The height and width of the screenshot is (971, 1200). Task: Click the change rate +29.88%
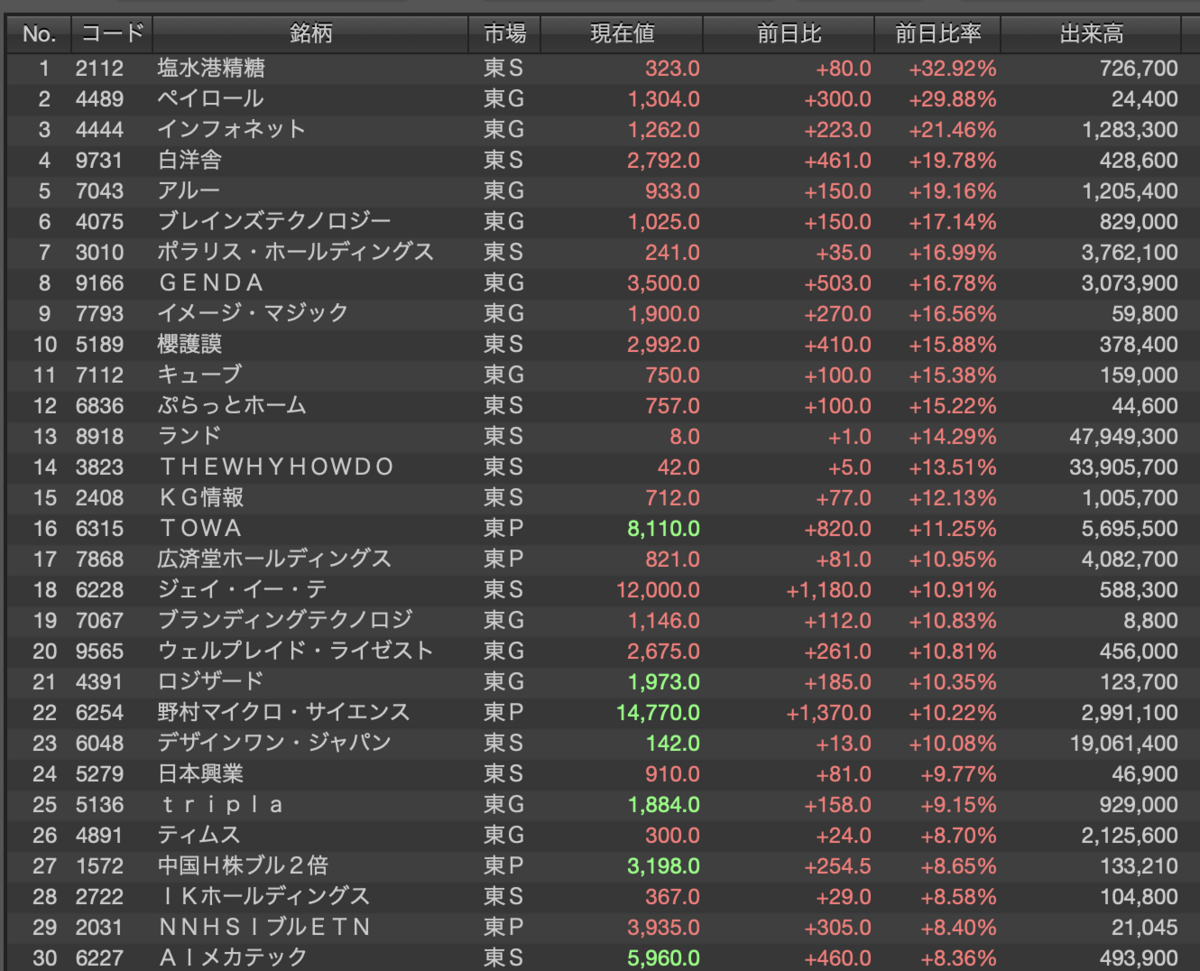point(952,99)
